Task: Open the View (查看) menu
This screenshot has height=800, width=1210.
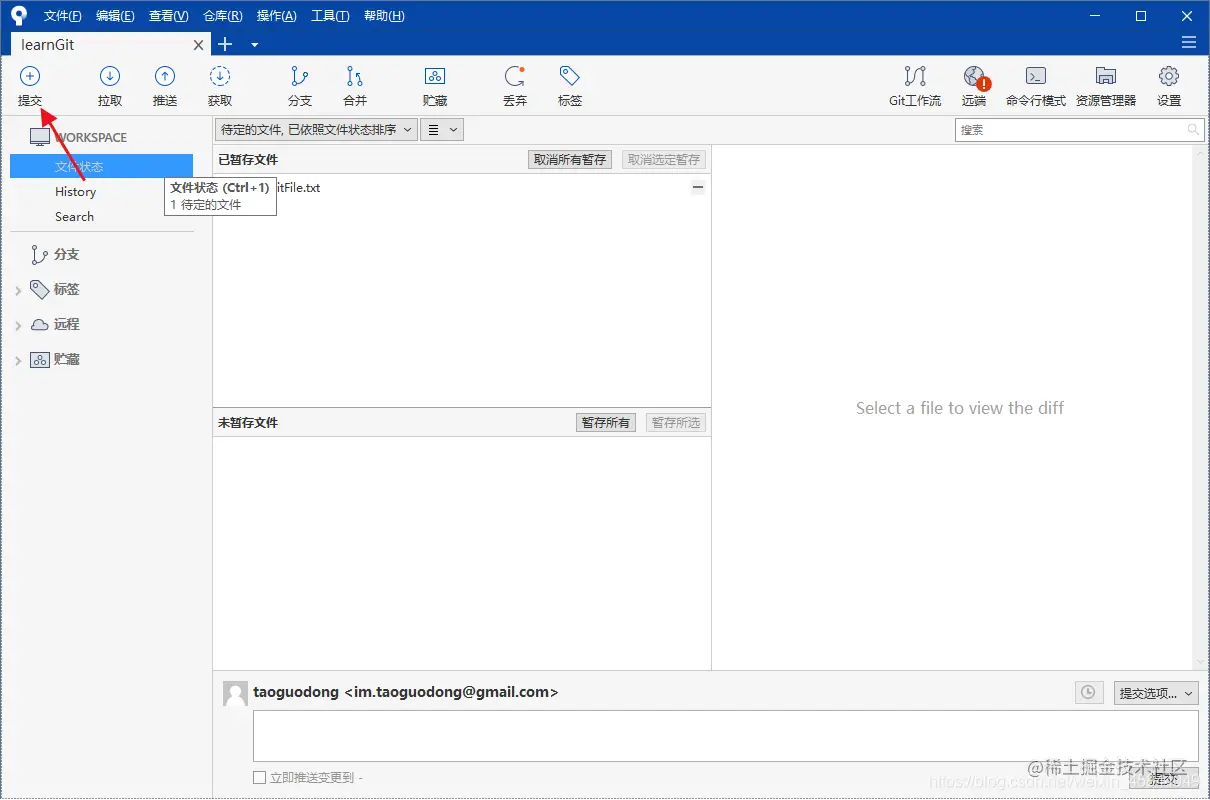Action: [x=168, y=16]
